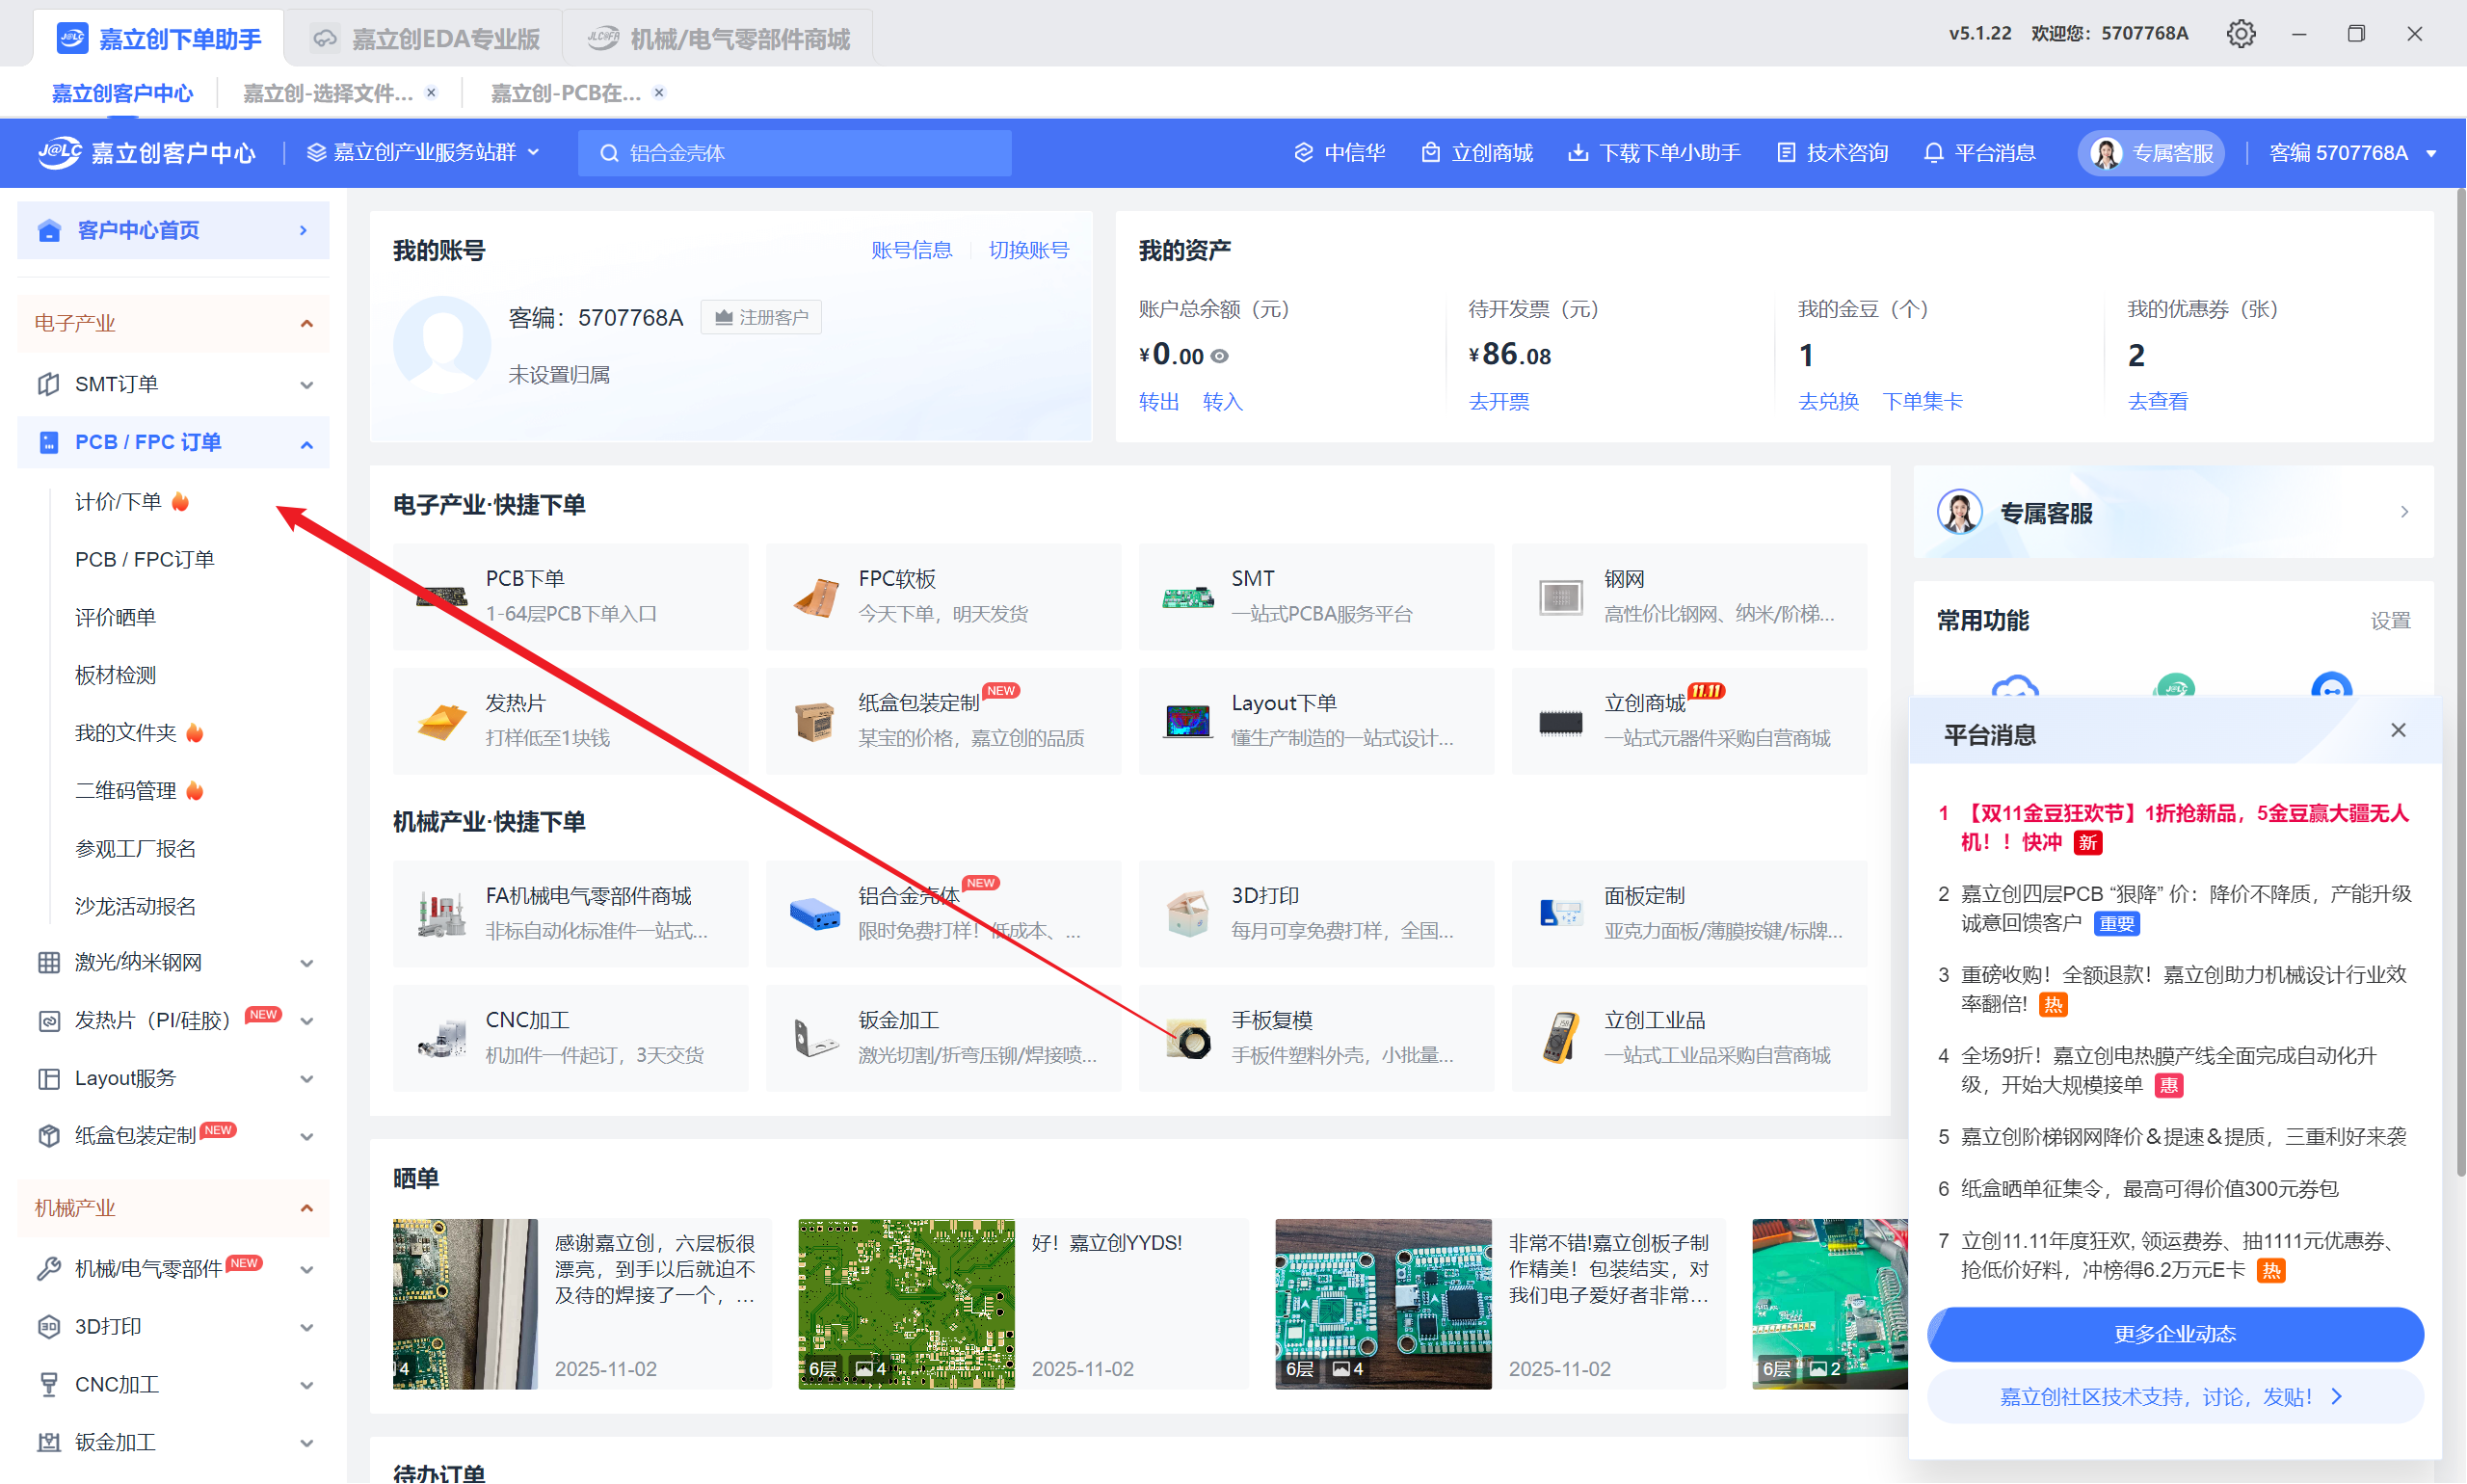Click the 更多企业动态 button
This screenshot has height=1484, width=2467.
tap(2174, 1333)
